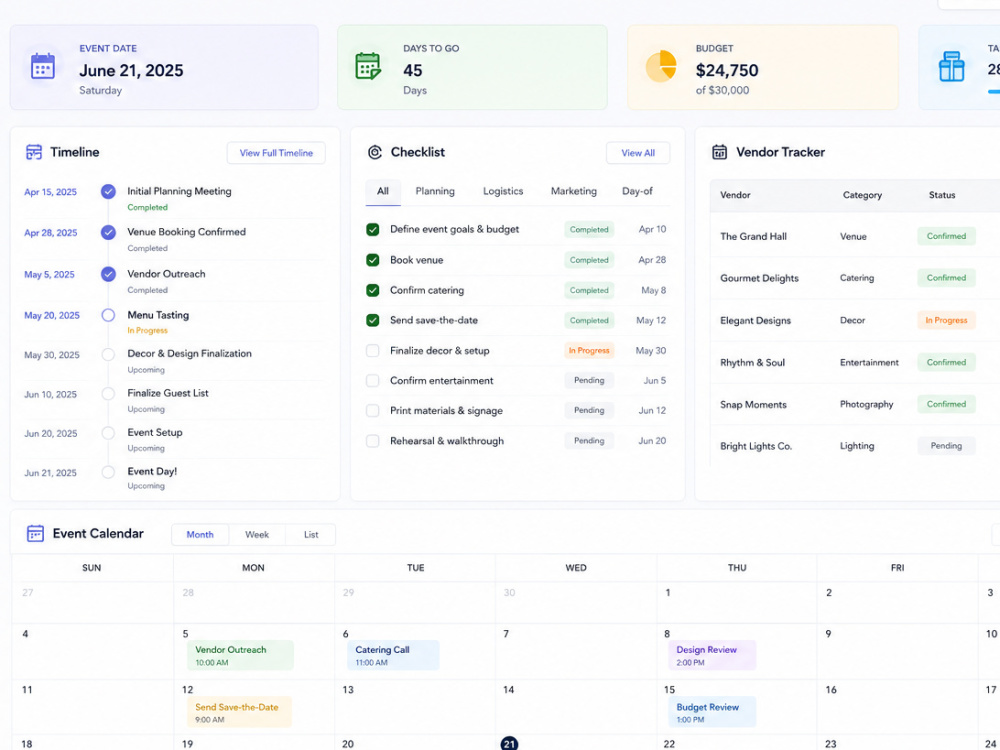The width and height of the screenshot is (1000, 750).
Task: Click Pending badge for Confirm entertainment
Action: pos(589,381)
